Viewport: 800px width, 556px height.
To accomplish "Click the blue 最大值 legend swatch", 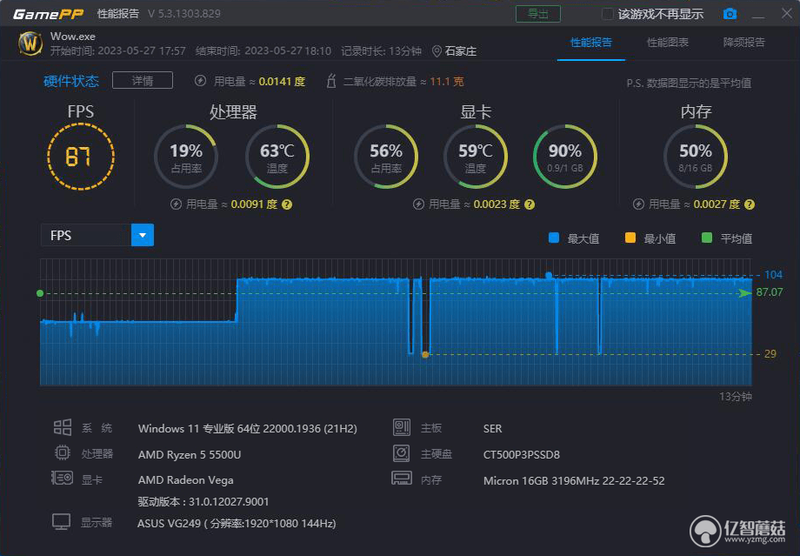I will point(554,238).
